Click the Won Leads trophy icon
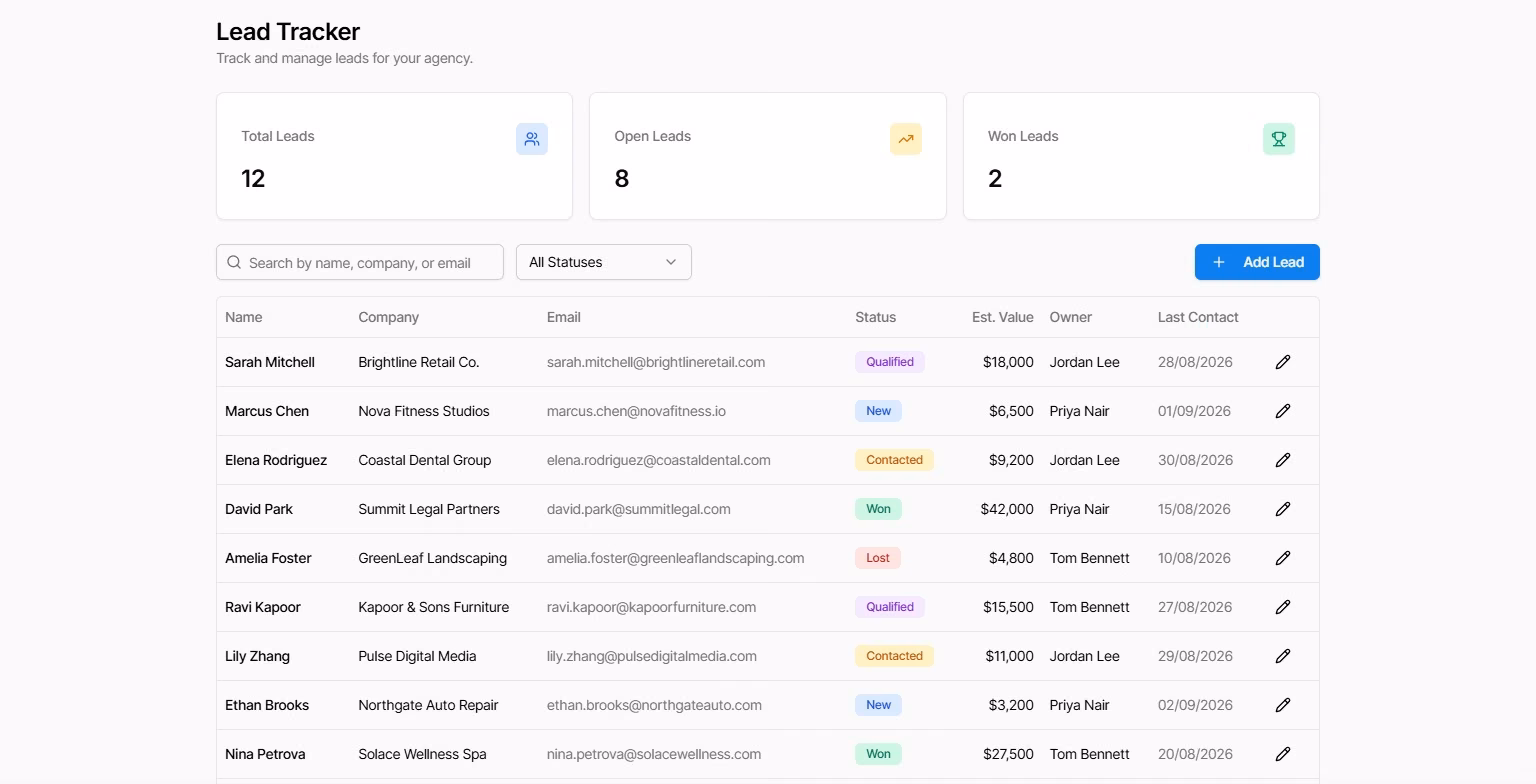 point(1279,139)
